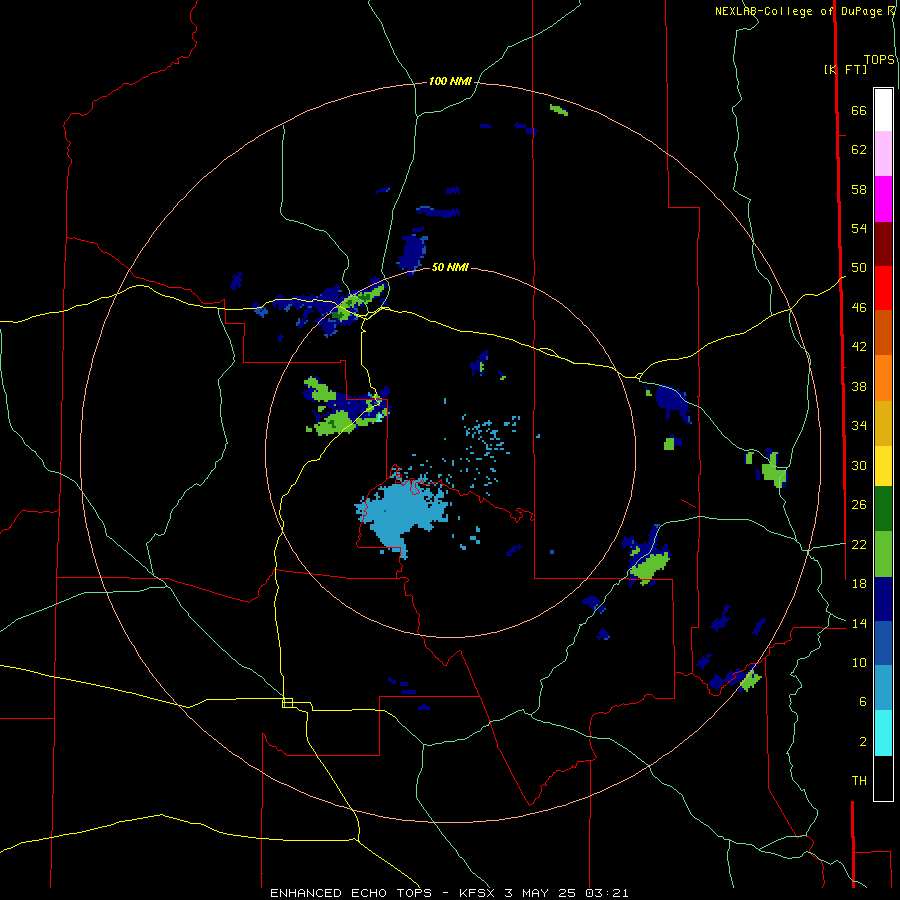The image size is (900, 900).
Task: Pick the bright red legend swatch
Action: click(x=883, y=288)
